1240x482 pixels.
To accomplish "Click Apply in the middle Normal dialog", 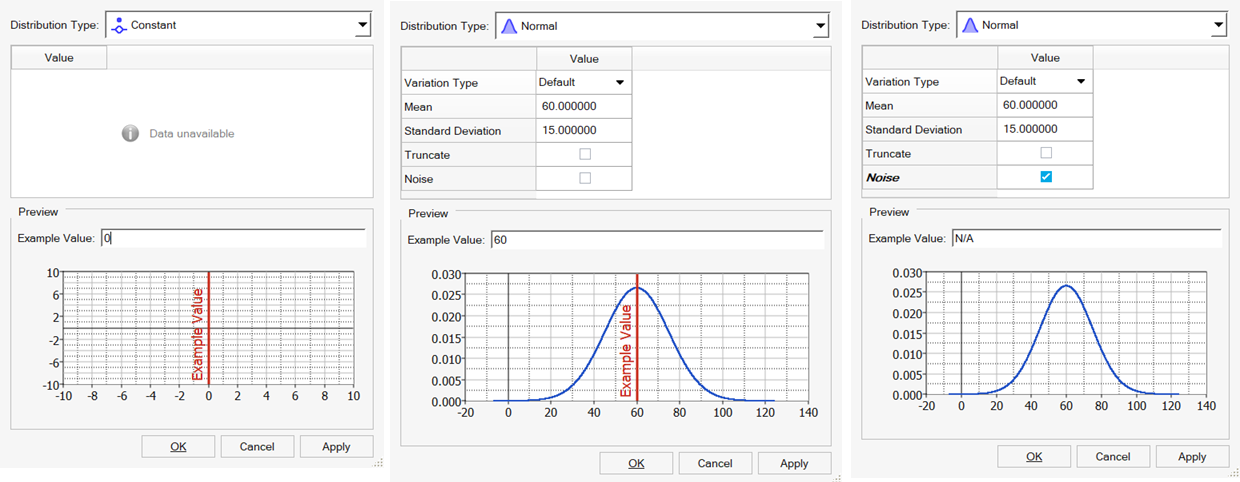I will click(794, 463).
